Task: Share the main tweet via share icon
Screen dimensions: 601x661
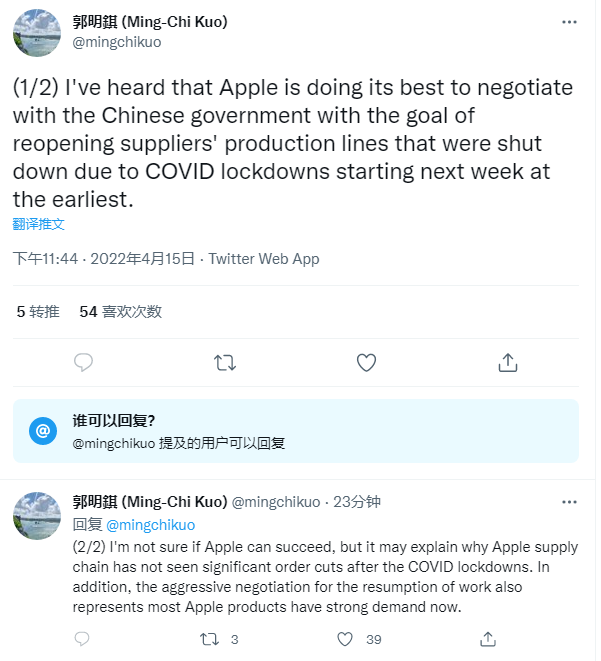Action: (x=507, y=362)
